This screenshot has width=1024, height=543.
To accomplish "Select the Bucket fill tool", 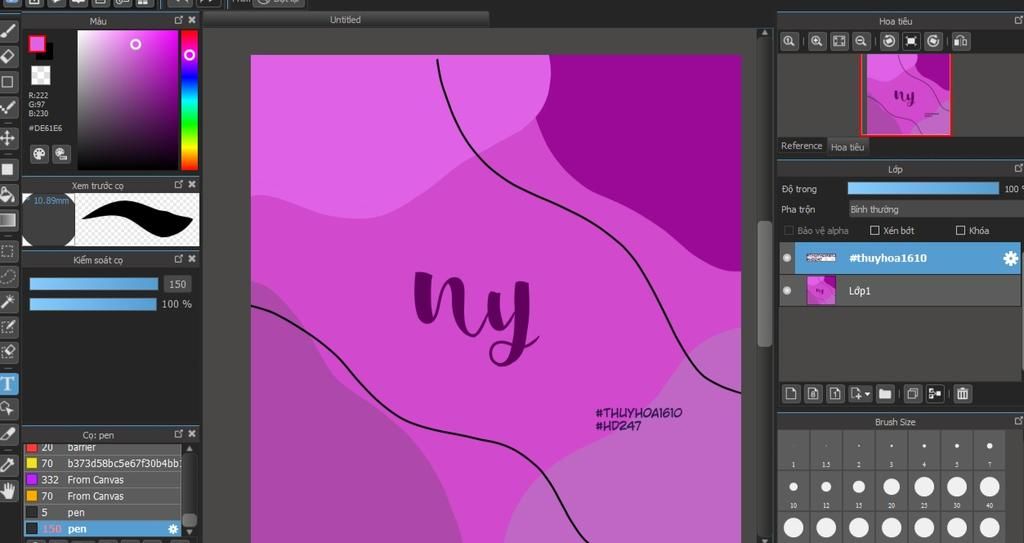I will click(8, 195).
